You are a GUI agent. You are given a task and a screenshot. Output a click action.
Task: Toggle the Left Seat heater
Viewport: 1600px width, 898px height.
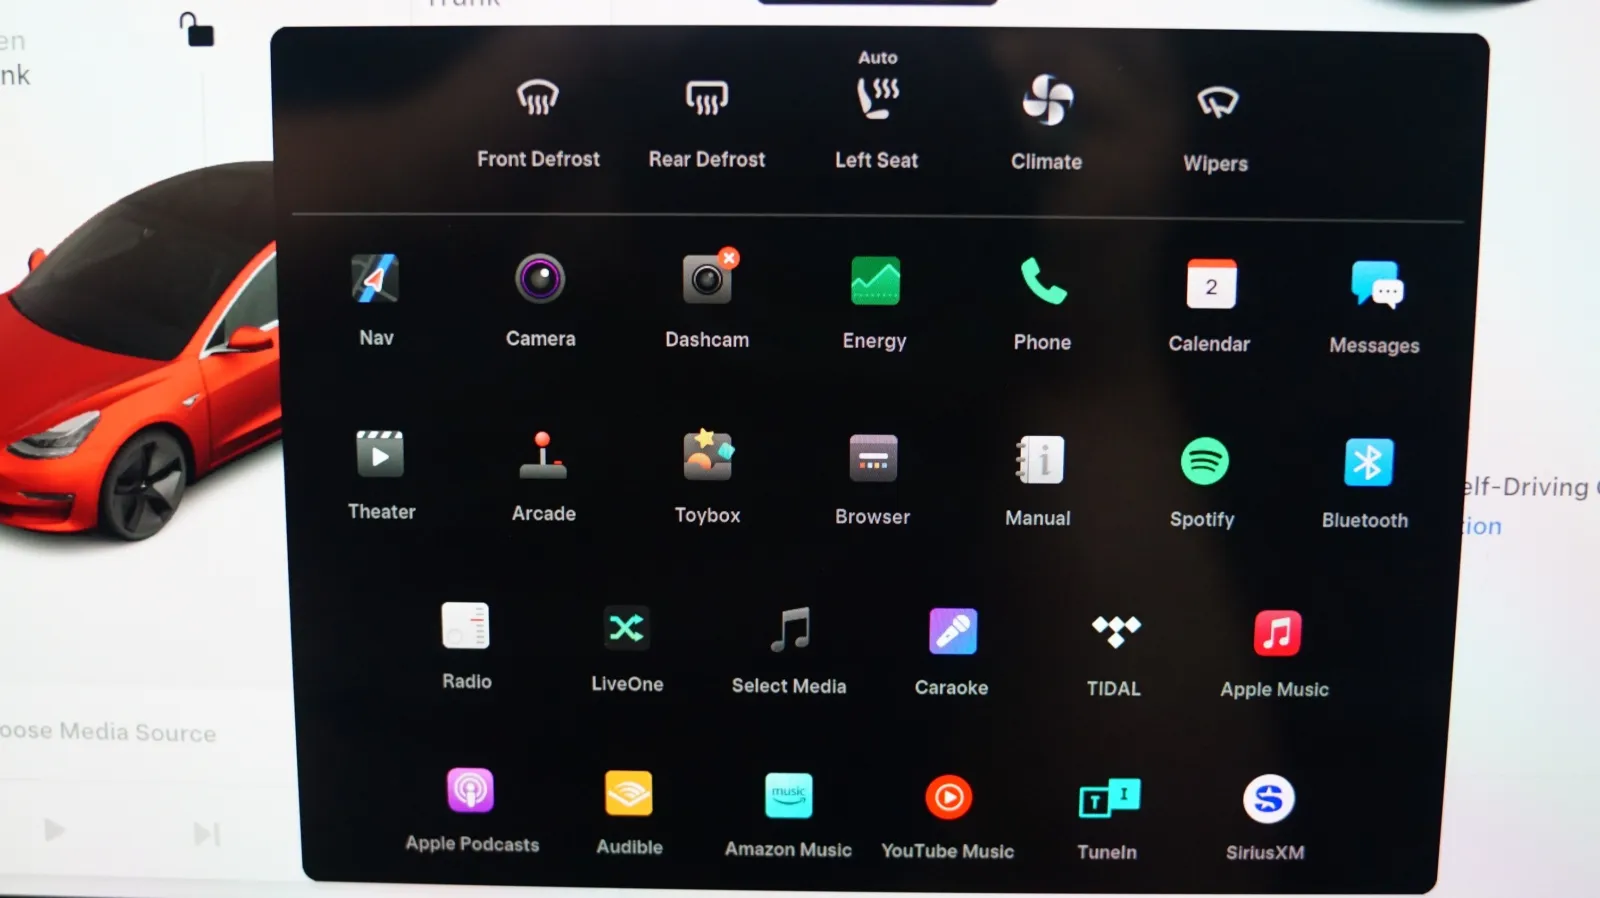877,100
